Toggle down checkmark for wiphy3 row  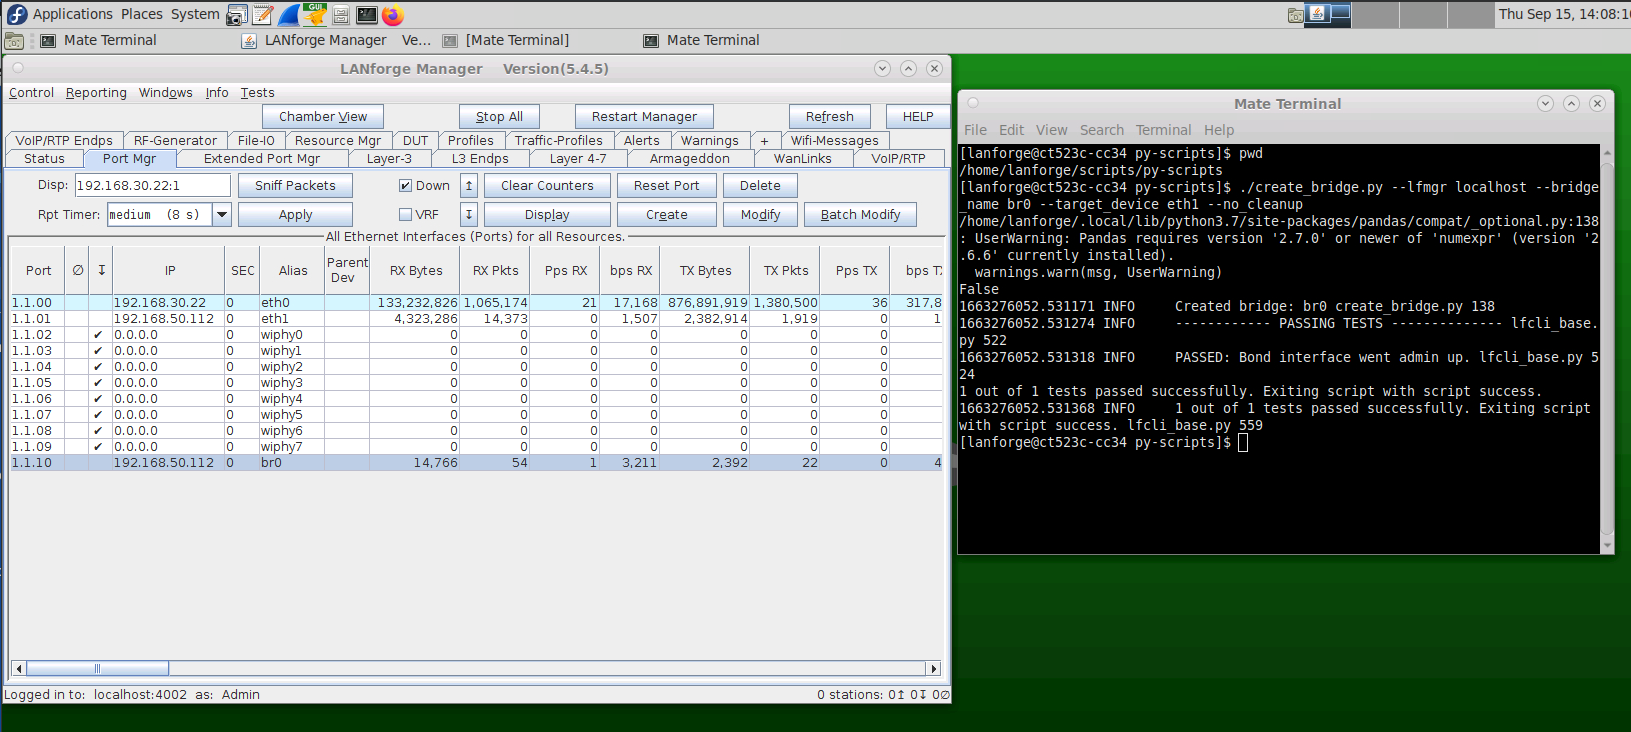98,383
